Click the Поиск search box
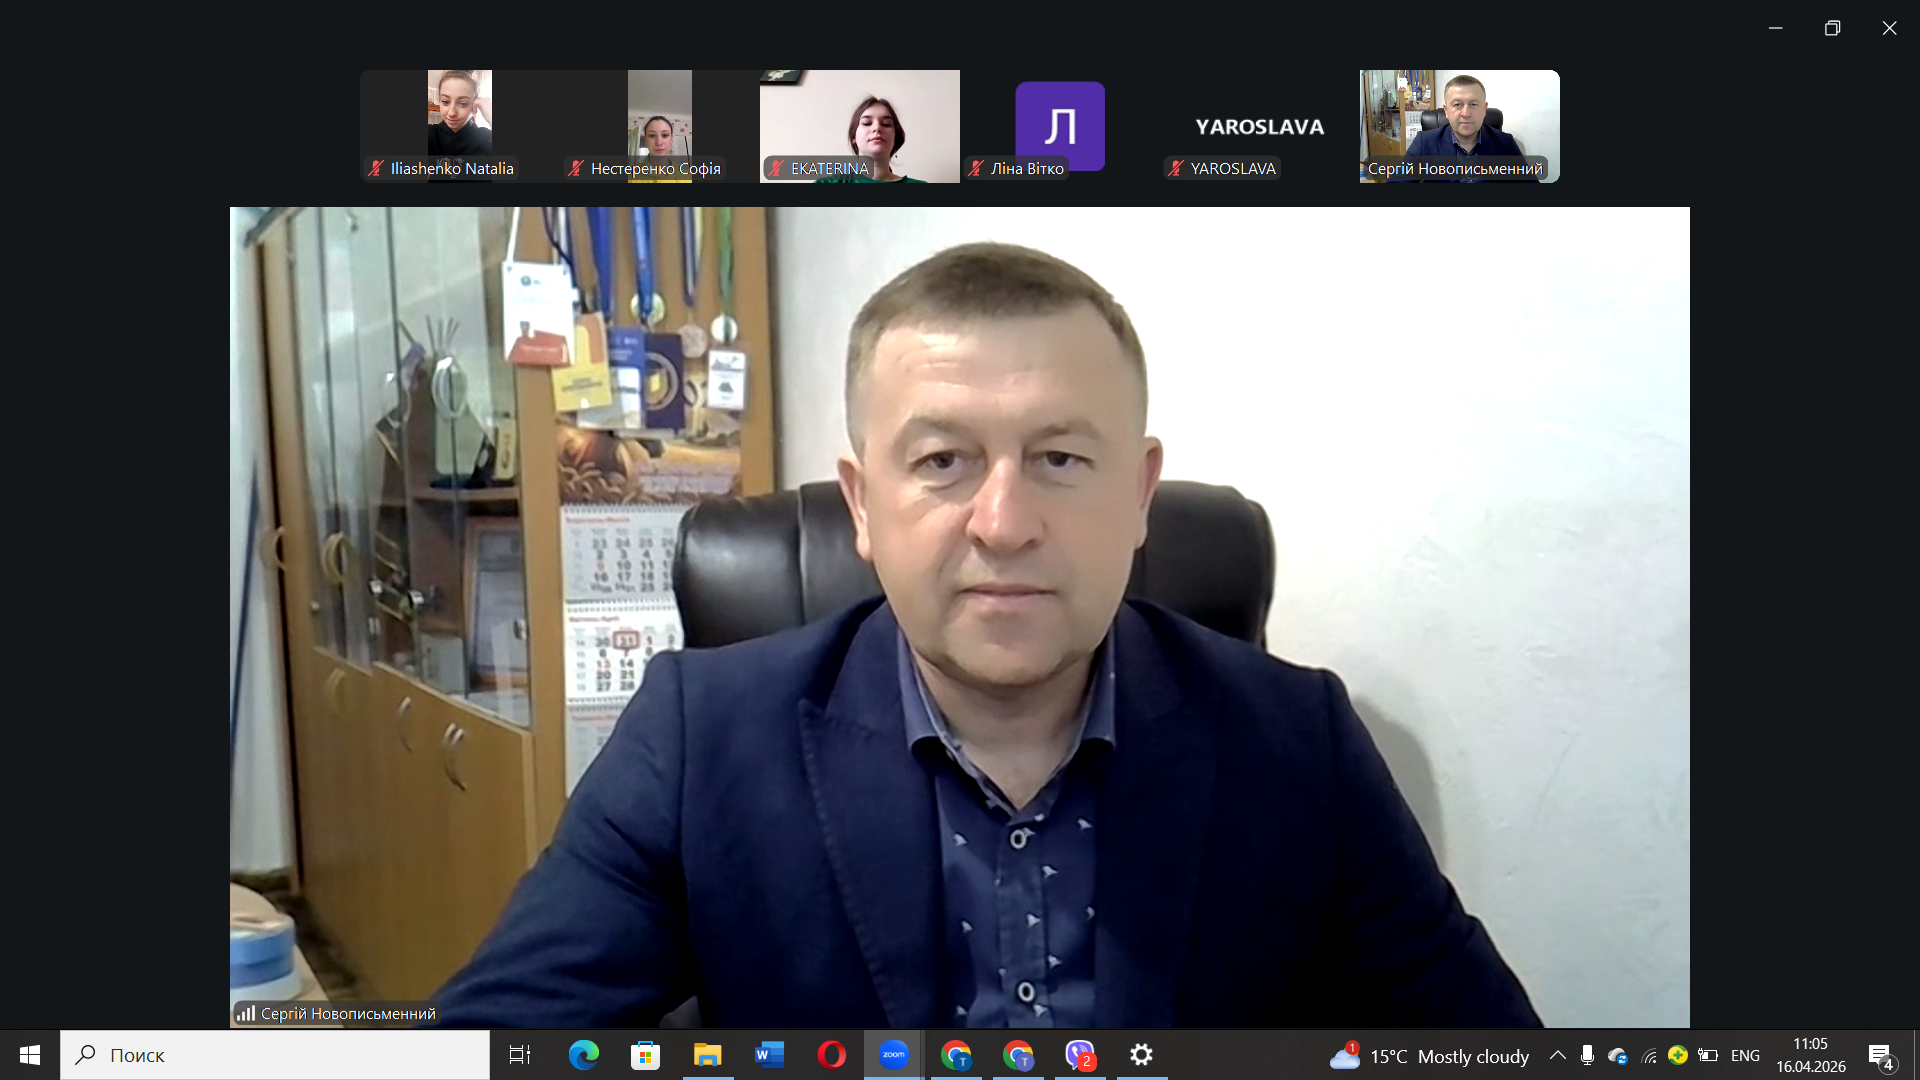This screenshot has width=1920, height=1080. pyautogui.click(x=275, y=1055)
